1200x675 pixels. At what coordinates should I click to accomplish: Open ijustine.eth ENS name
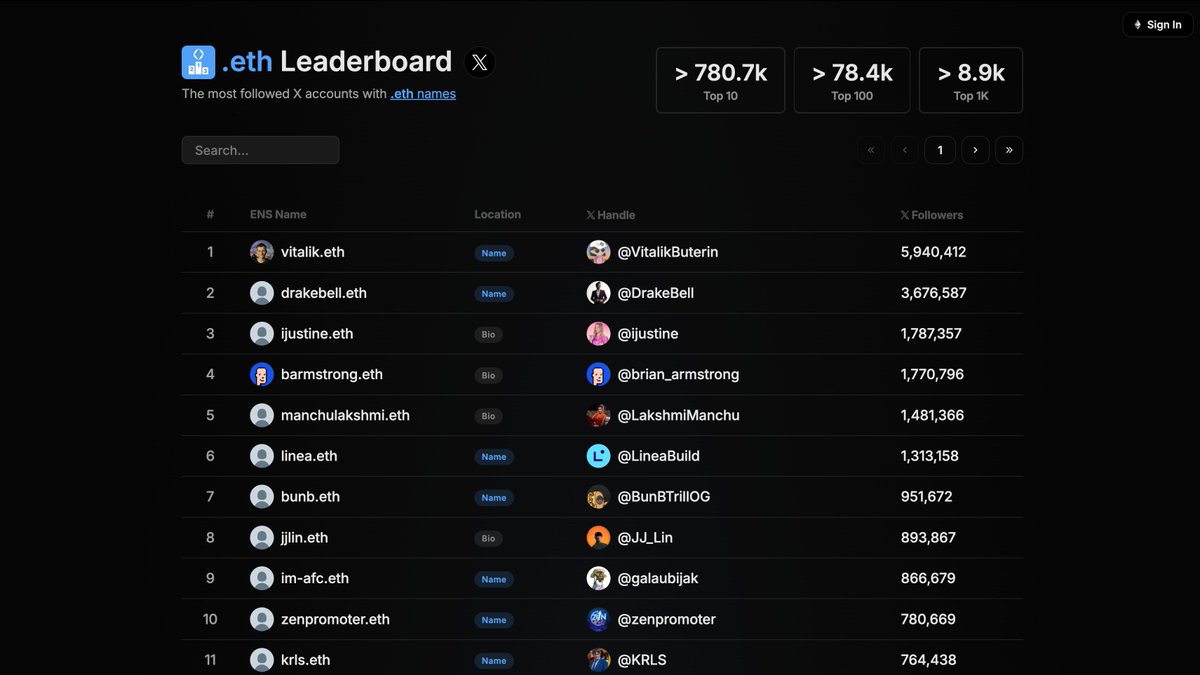point(317,334)
